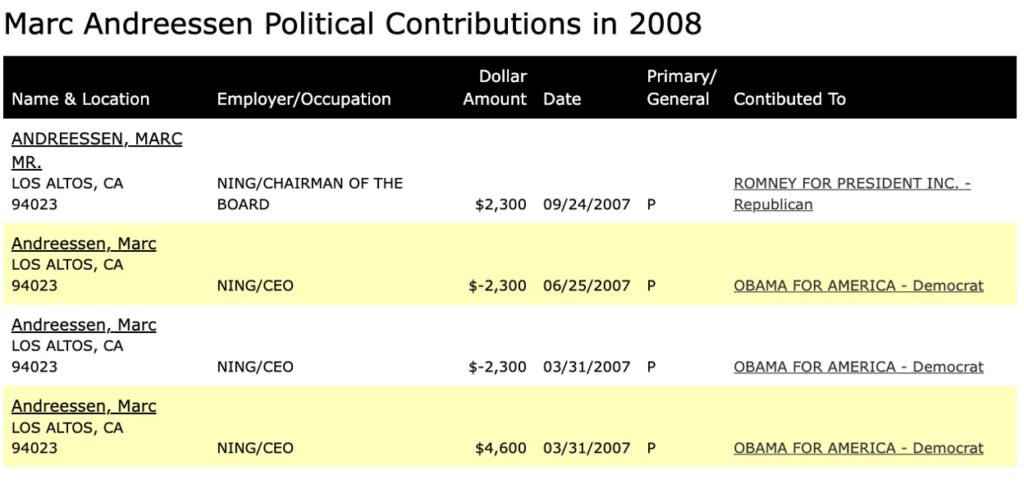Click the Date column header
This screenshot has height=484, width=1024.
(x=562, y=99)
